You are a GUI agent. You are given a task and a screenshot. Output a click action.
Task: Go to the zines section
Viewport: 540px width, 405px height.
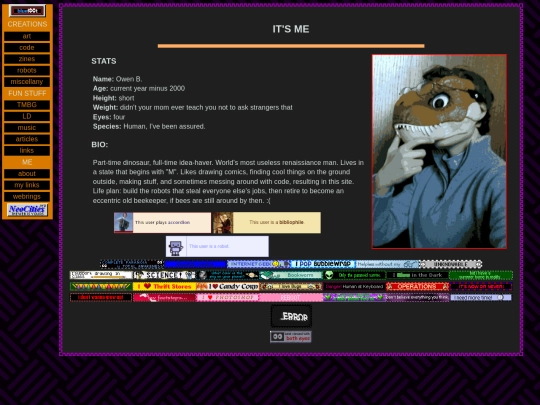(27, 59)
